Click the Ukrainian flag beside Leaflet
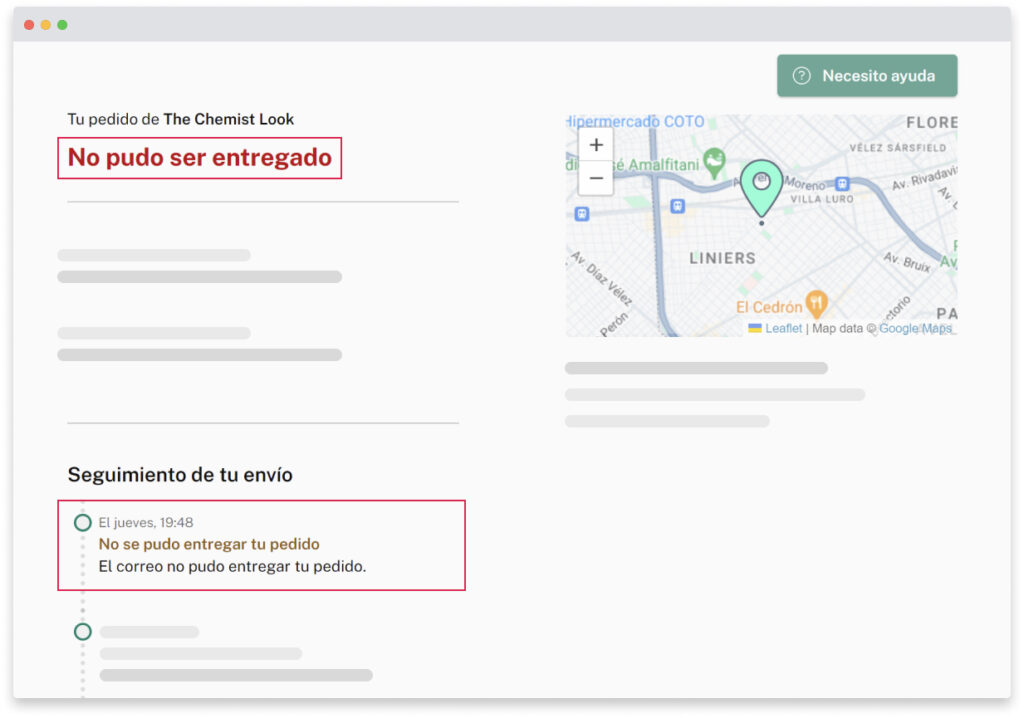 tap(755, 328)
